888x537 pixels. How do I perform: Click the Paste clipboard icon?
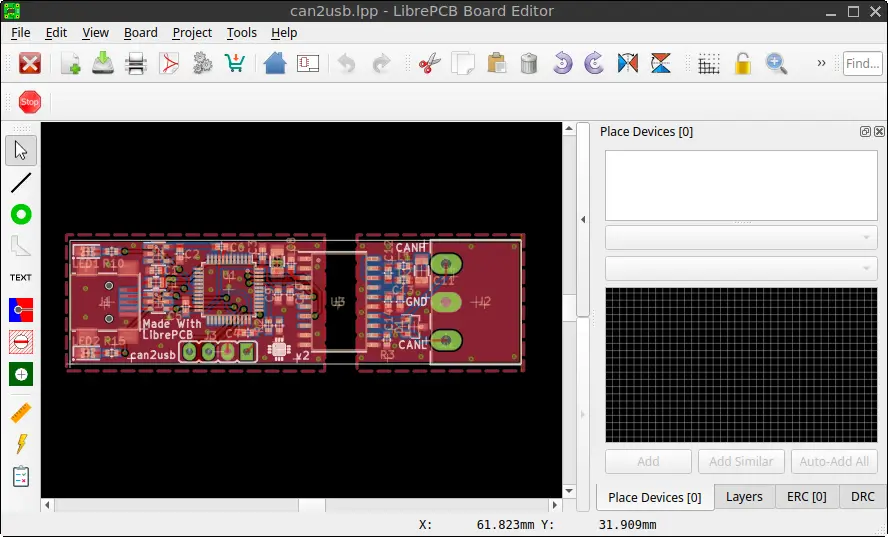tap(496, 63)
